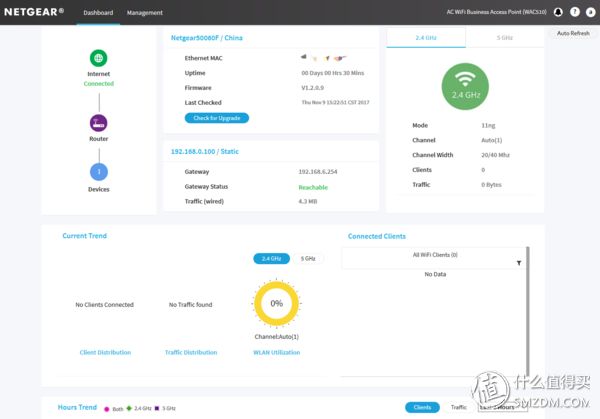Click the 5 GHz legend marker
600x419 pixels.
pos(157,408)
